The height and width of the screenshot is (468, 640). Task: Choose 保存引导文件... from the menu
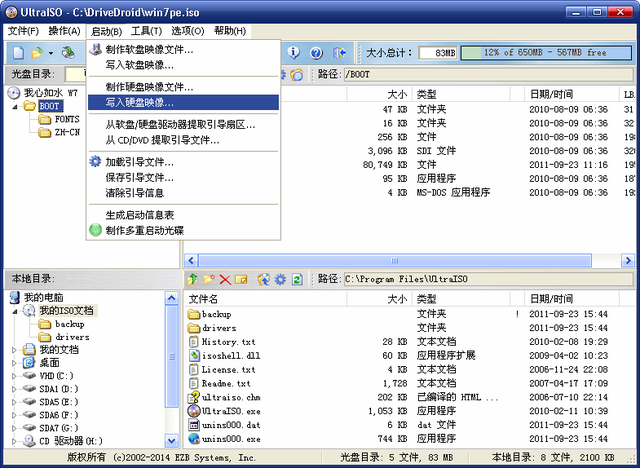[183, 177]
